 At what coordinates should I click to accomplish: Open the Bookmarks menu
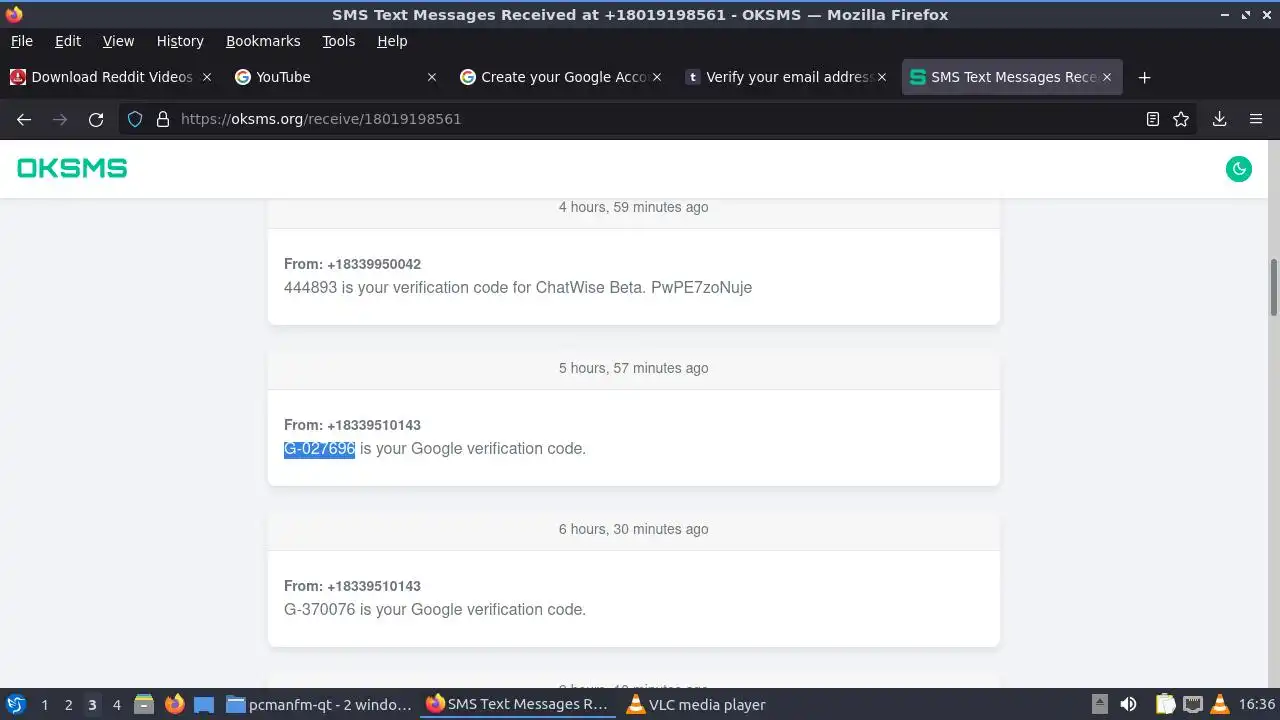pos(263,41)
